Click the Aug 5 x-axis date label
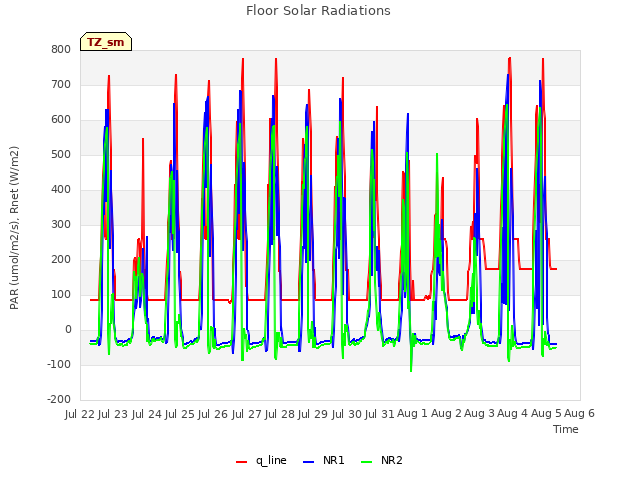This screenshot has height=480, width=640. [546, 414]
